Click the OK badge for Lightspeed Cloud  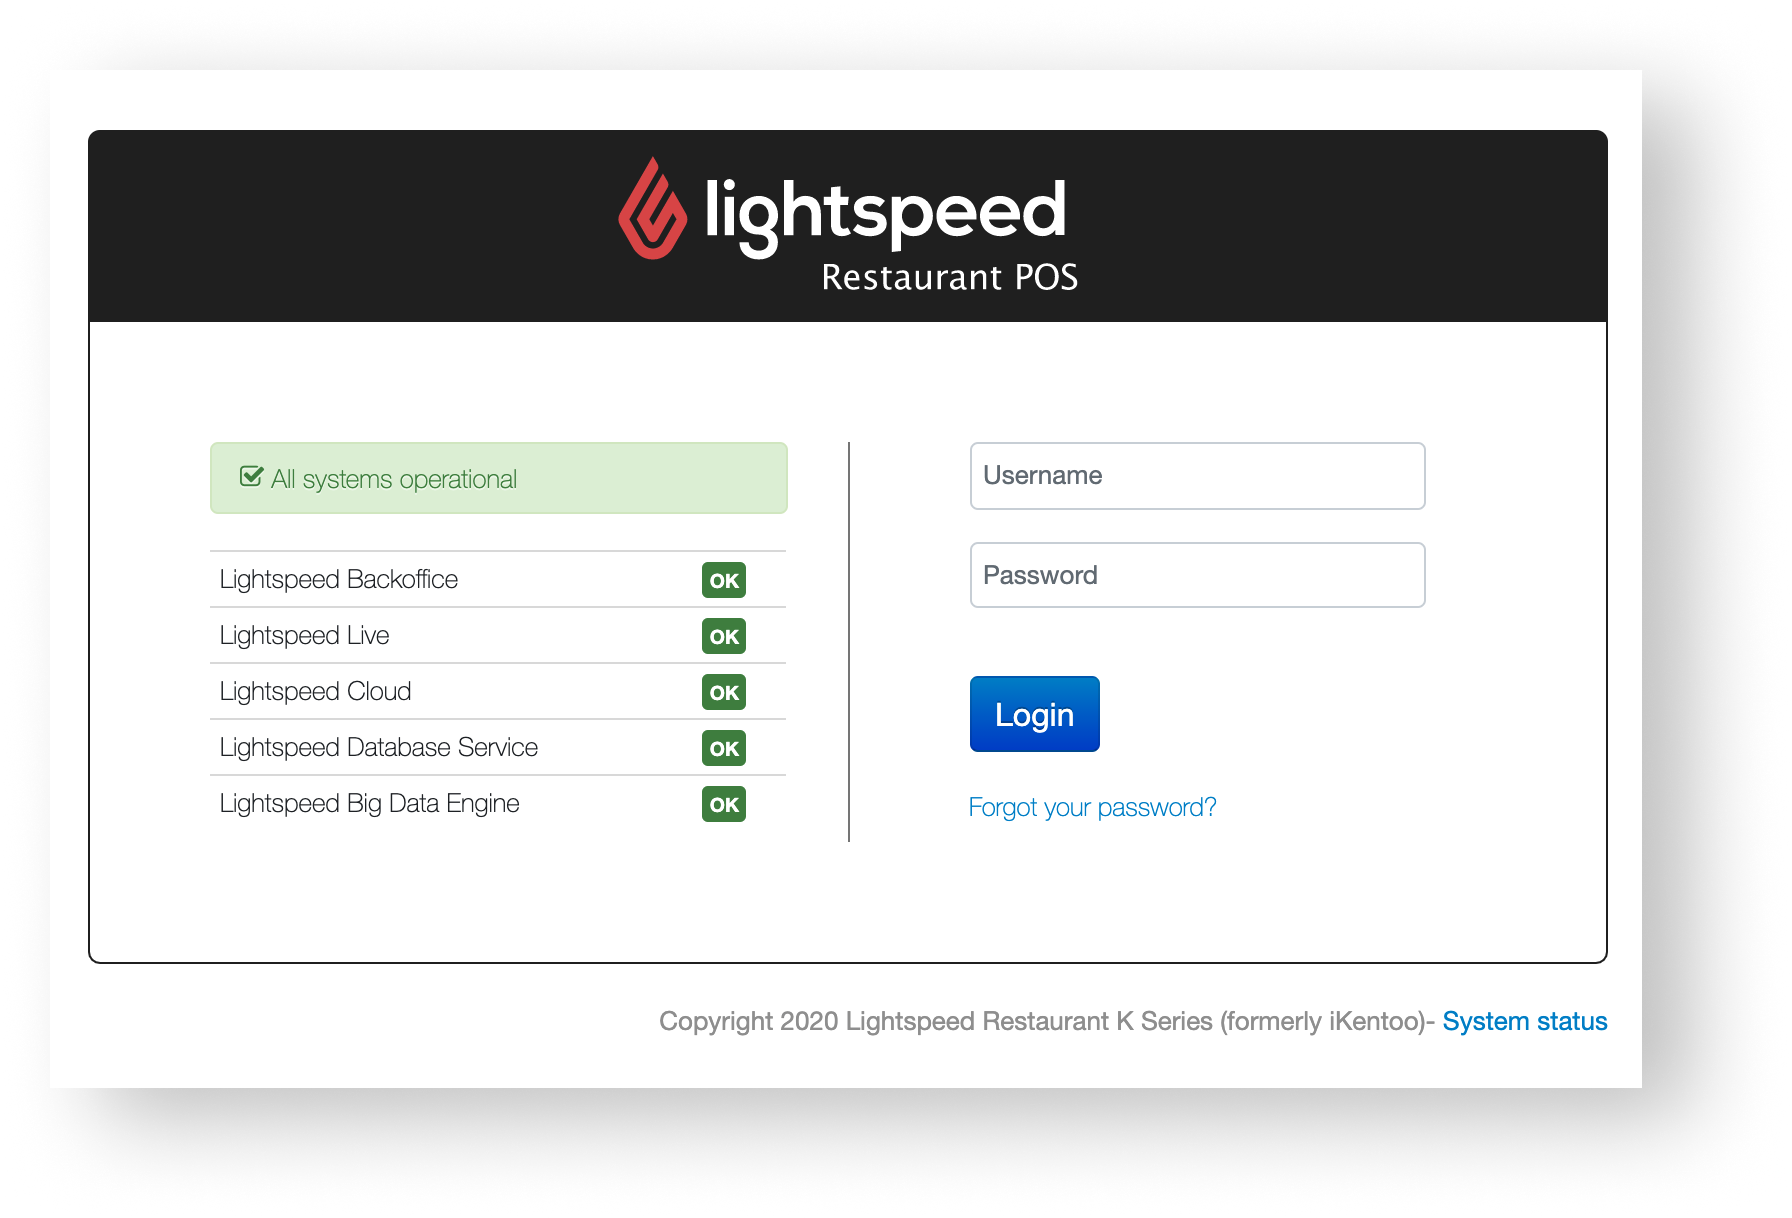[724, 692]
